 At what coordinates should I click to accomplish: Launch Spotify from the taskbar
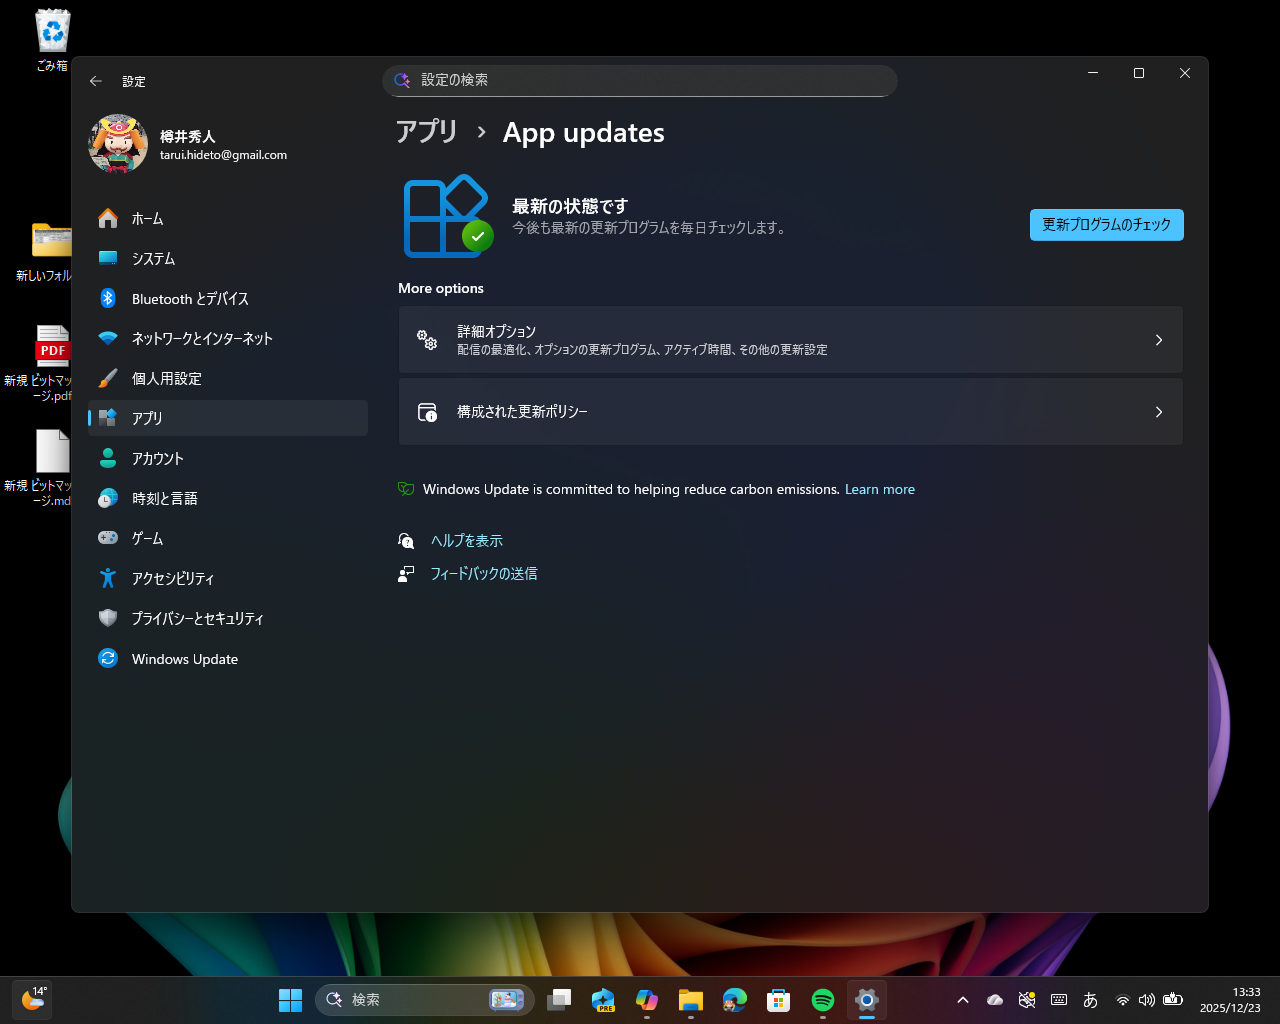click(822, 1000)
